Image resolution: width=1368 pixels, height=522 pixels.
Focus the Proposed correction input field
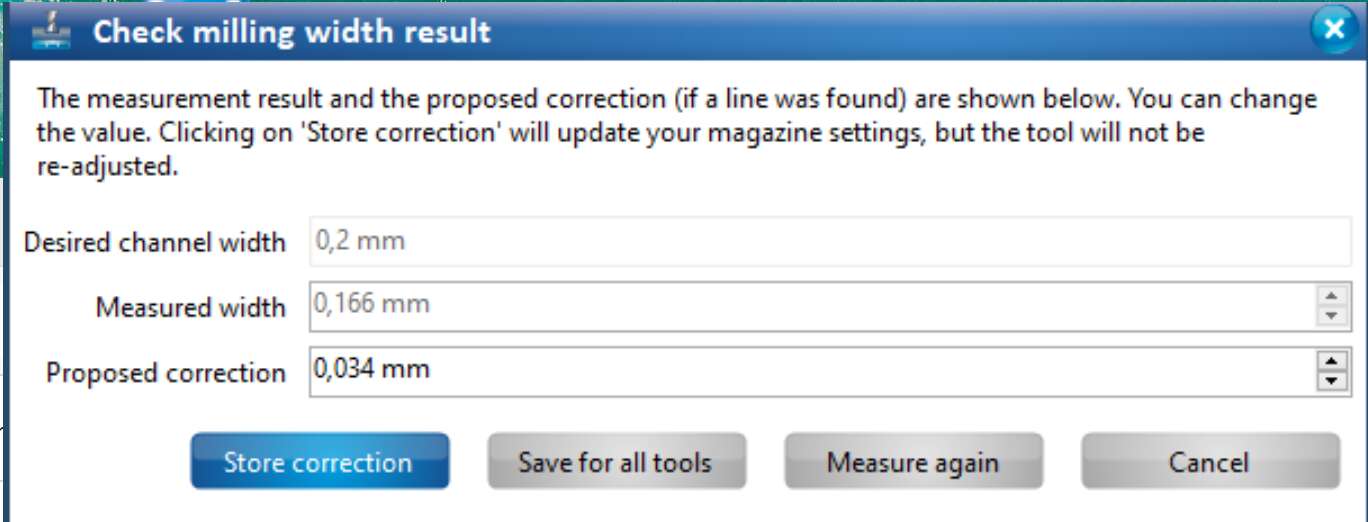click(x=800, y=371)
